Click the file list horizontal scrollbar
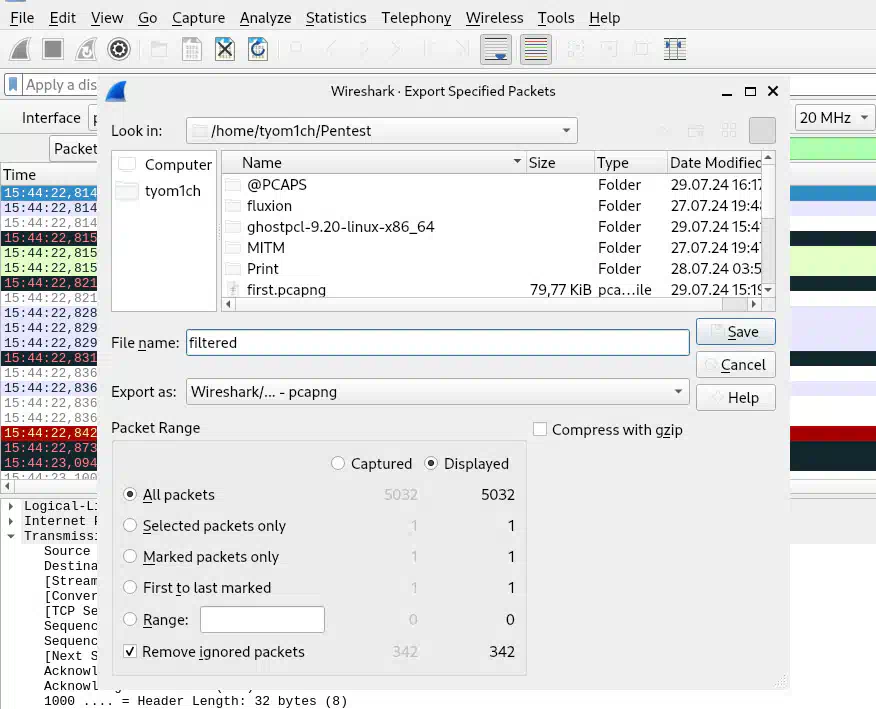The width and height of the screenshot is (876, 709). click(491, 304)
